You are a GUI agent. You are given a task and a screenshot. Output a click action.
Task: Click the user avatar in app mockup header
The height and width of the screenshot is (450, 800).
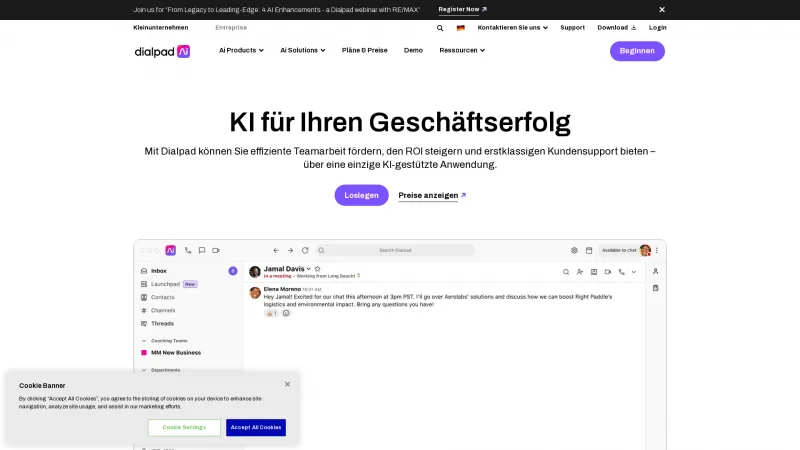(645, 250)
